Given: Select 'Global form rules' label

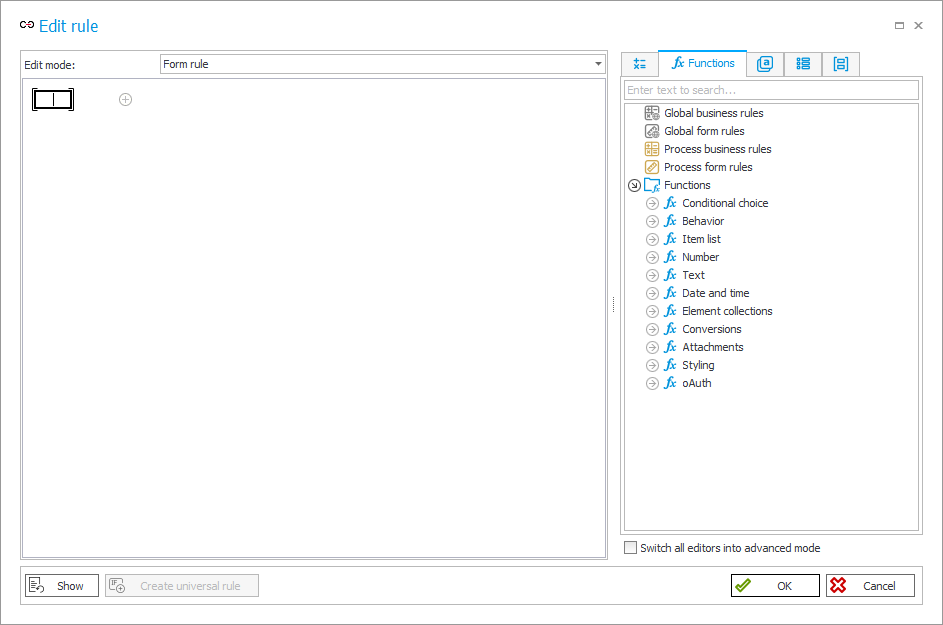Looking at the screenshot, I should pyautogui.click(x=704, y=131).
